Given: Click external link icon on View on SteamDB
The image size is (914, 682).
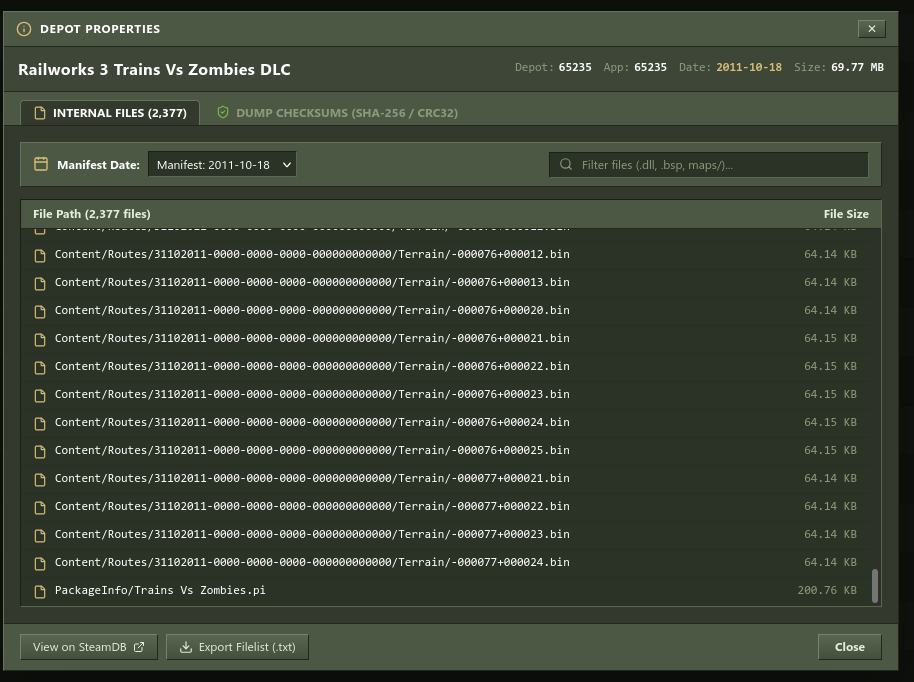Looking at the screenshot, I should (139, 647).
